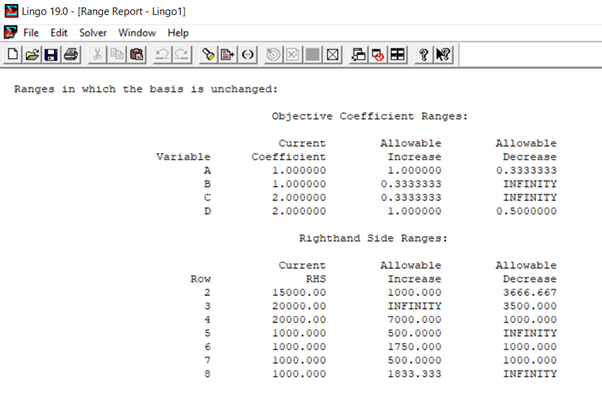602x400 pixels.
Task: Click the Tile windows icon
Action: click(x=397, y=55)
